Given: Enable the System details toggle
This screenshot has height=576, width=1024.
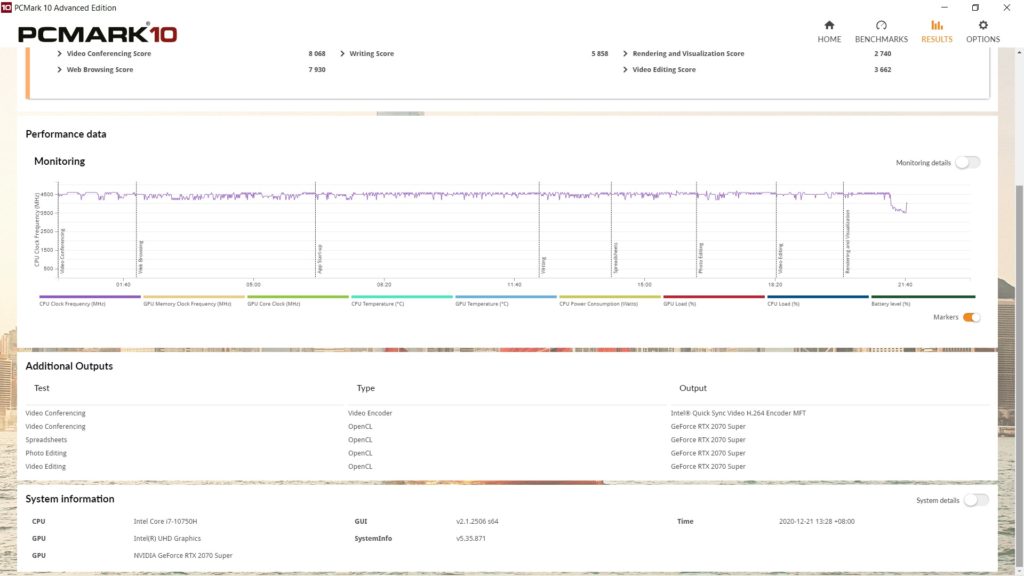Looking at the screenshot, I should [x=976, y=500].
